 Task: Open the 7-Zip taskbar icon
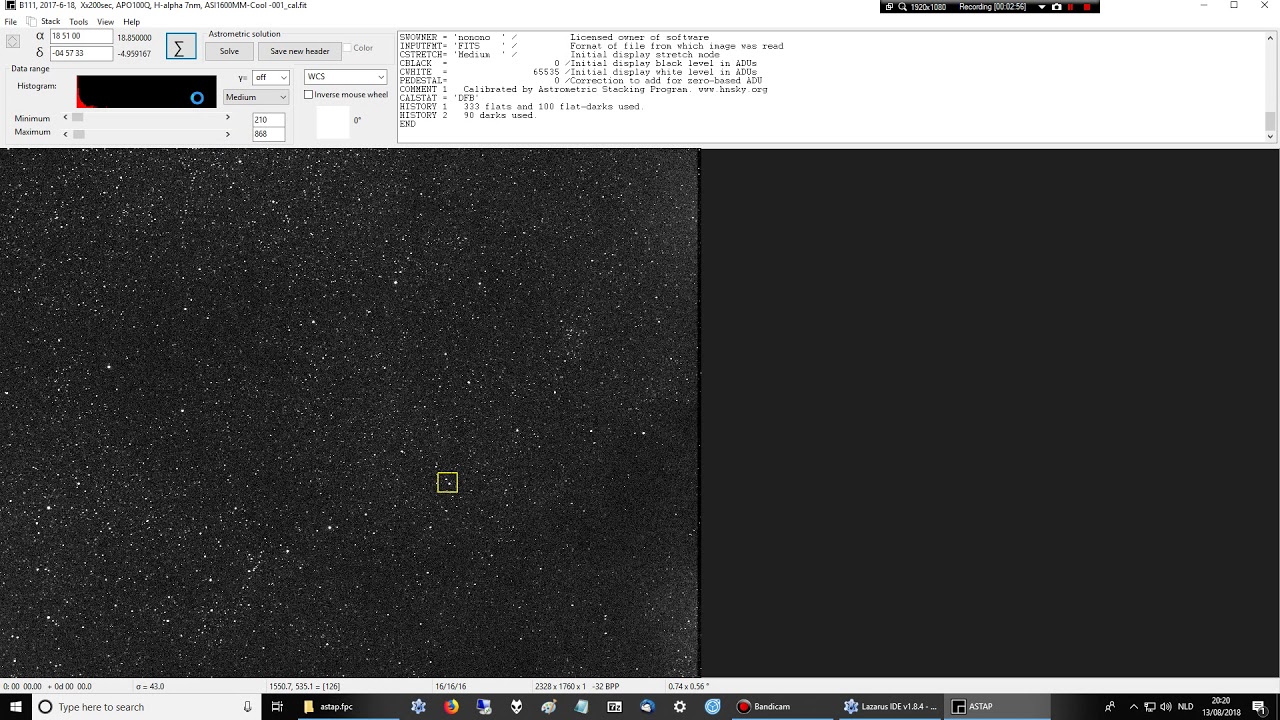pyautogui.click(x=614, y=707)
